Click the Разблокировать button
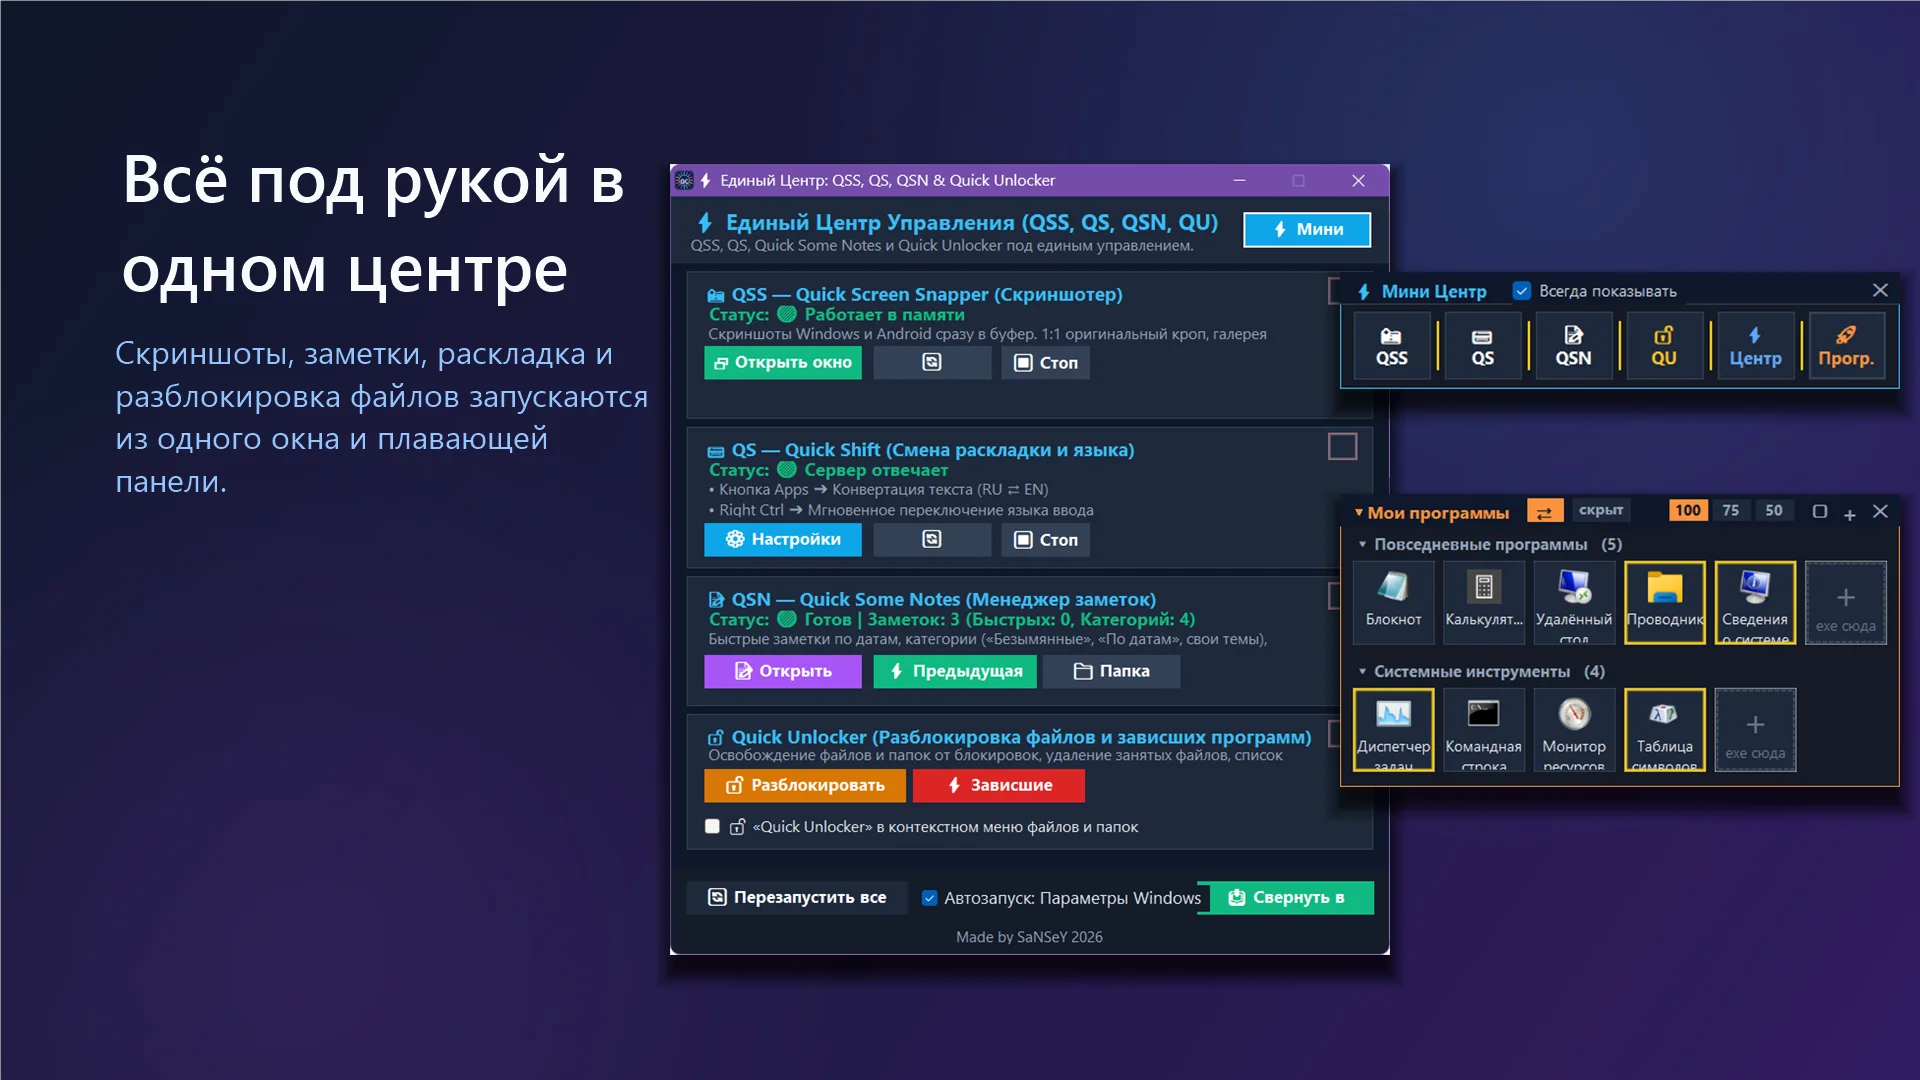The width and height of the screenshot is (1920, 1080). (x=805, y=785)
